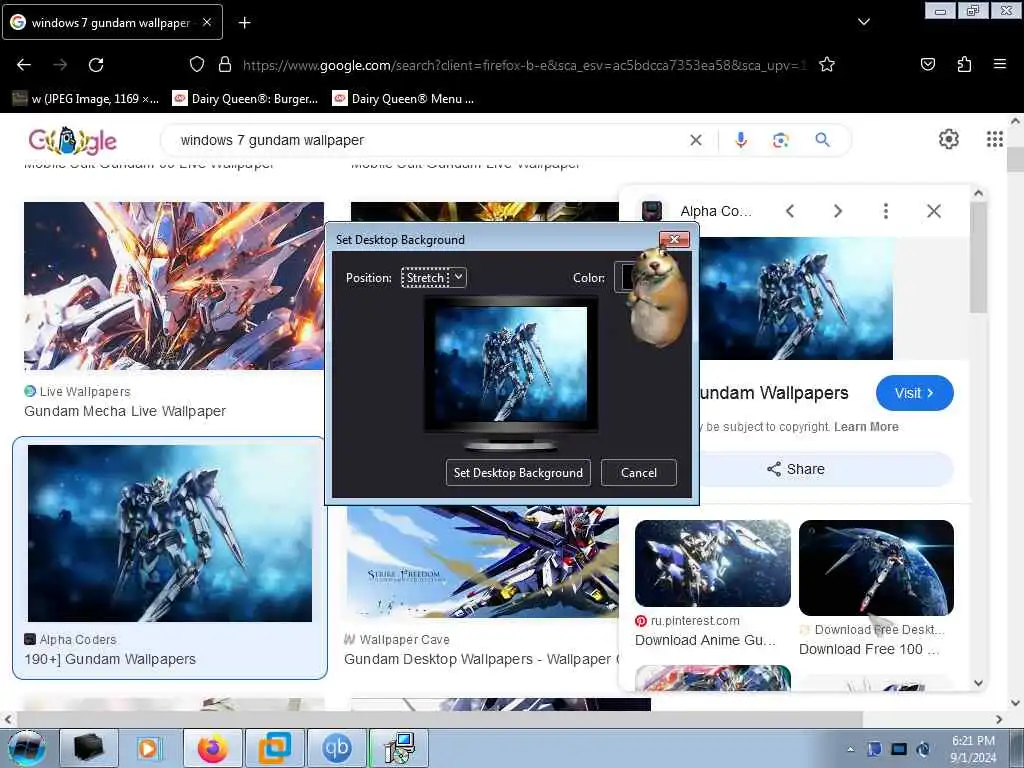
Task: Clear the Google search box text
Action: [x=696, y=140]
